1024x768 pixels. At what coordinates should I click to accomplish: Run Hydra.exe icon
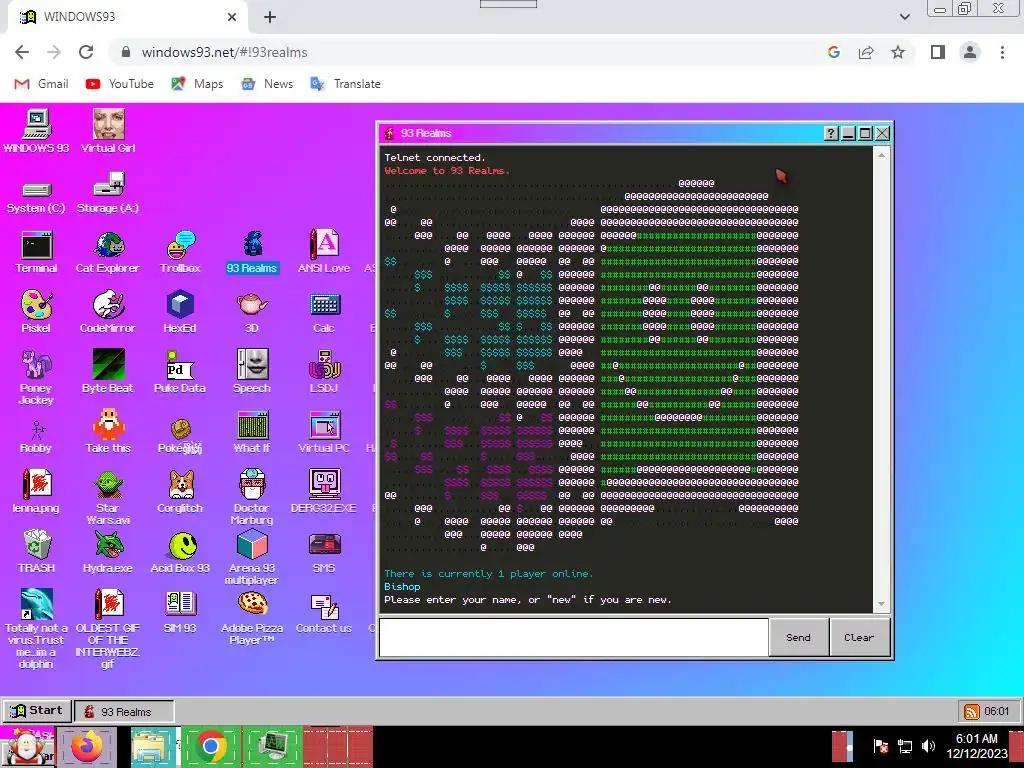click(108, 552)
